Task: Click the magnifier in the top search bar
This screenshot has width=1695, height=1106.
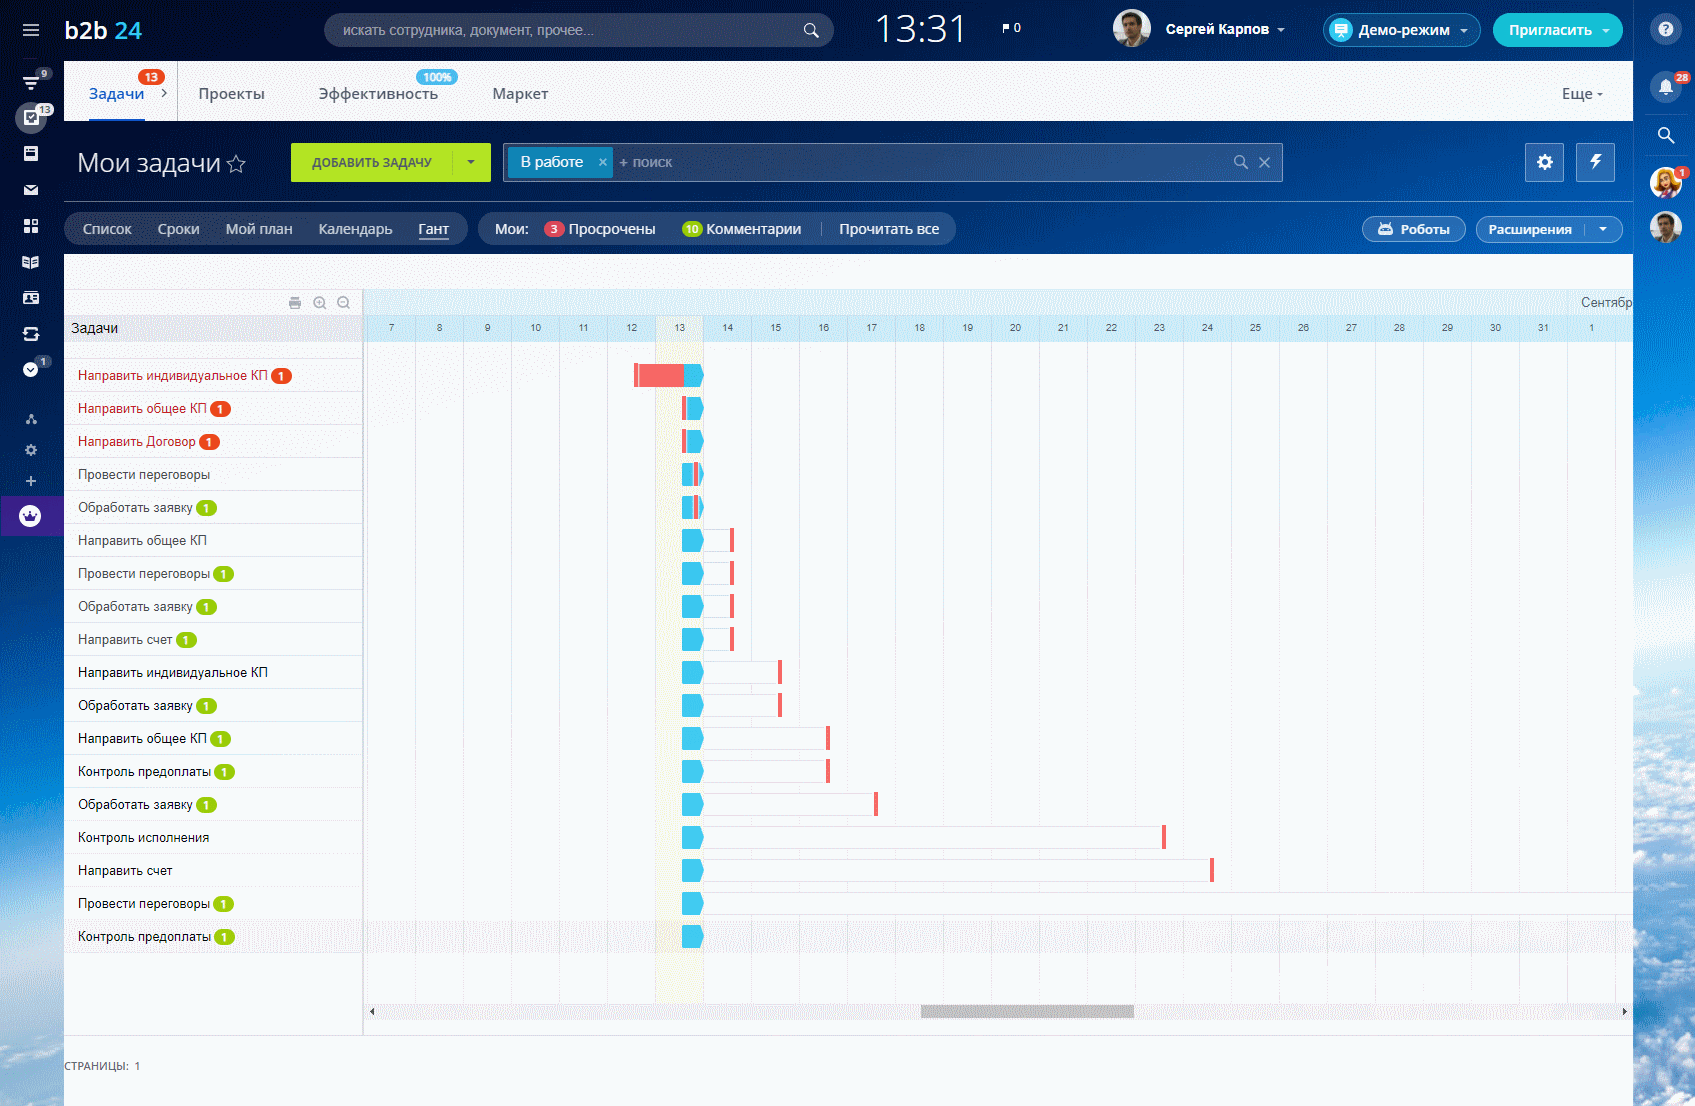Action: 811,30
